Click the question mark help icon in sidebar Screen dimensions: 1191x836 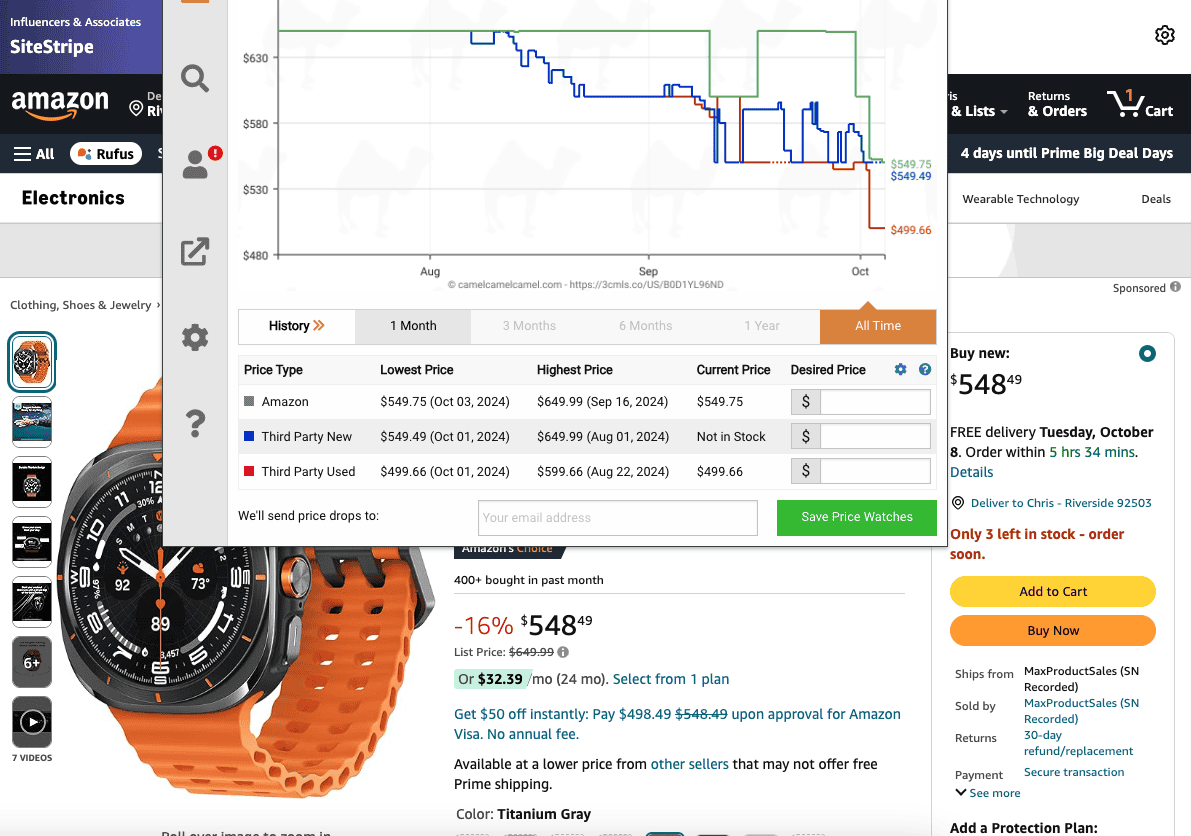tap(195, 424)
